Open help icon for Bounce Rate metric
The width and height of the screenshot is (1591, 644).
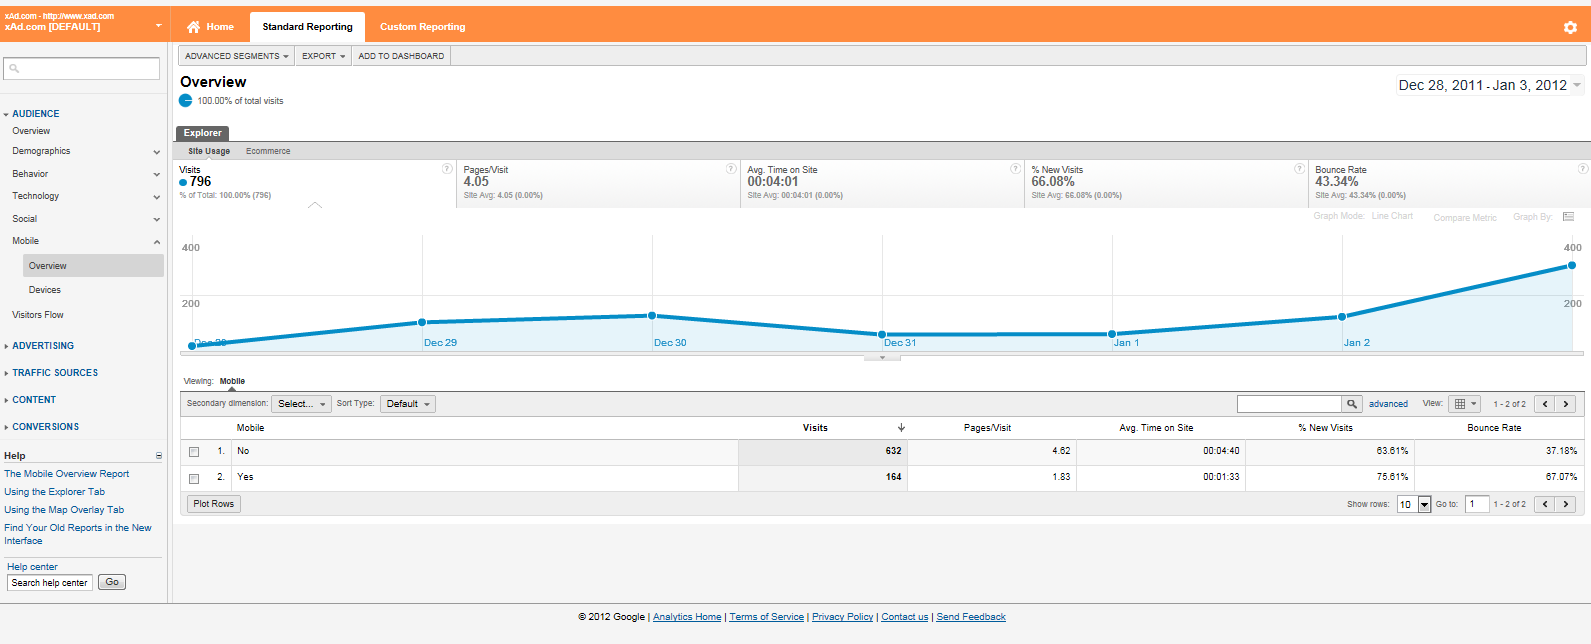tap(1582, 168)
